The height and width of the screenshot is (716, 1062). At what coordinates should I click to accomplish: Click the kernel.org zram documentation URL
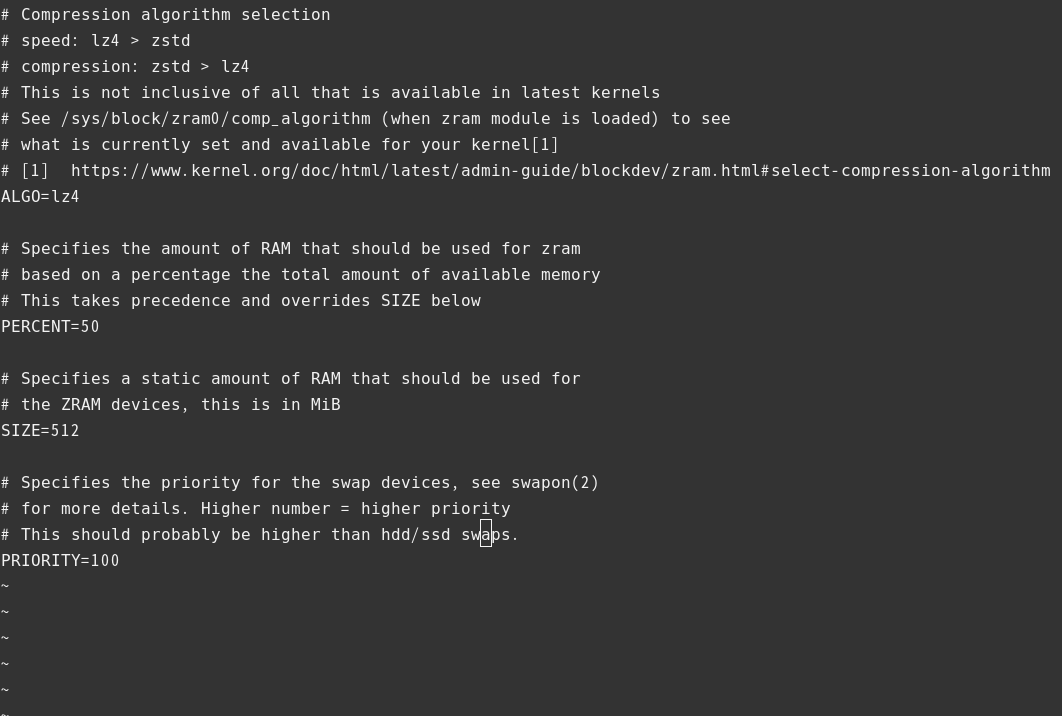[x=560, y=171]
